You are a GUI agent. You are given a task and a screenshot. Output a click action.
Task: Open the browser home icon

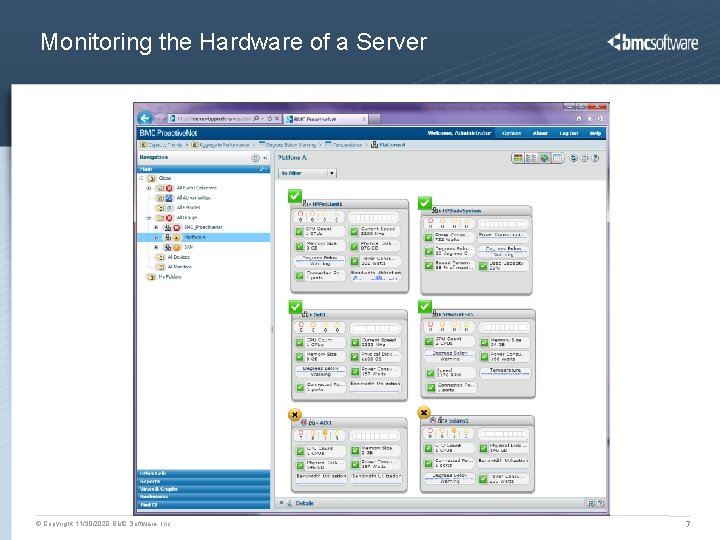579,118
